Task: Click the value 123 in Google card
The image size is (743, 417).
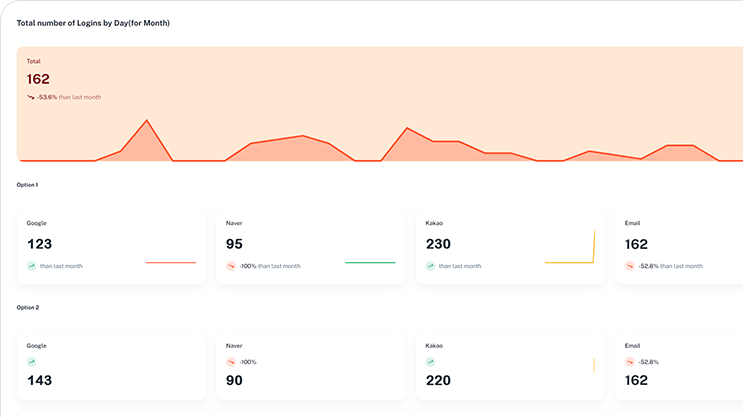Action: coord(39,244)
